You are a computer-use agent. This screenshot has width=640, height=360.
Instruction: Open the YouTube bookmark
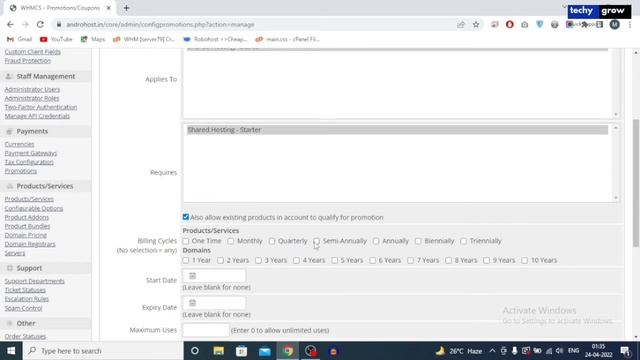[x=56, y=39]
